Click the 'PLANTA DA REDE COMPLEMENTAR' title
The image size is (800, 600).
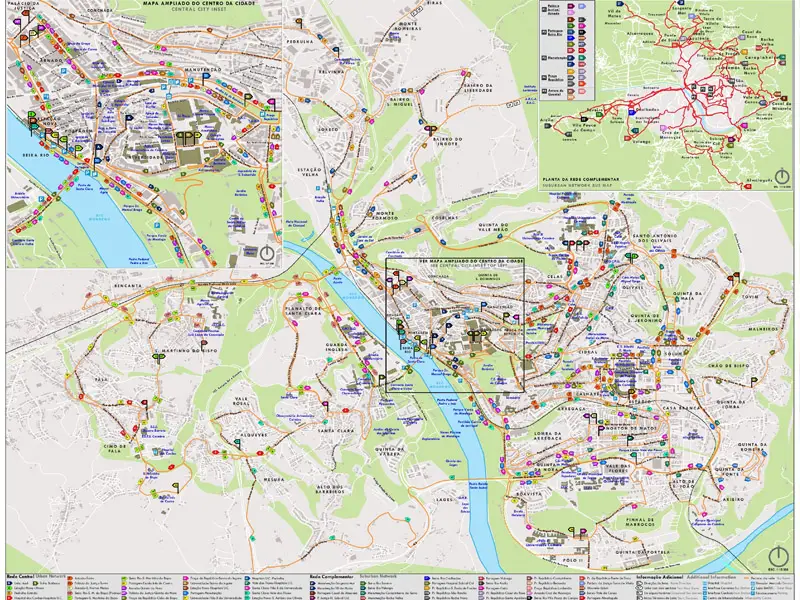click(x=581, y=180)
